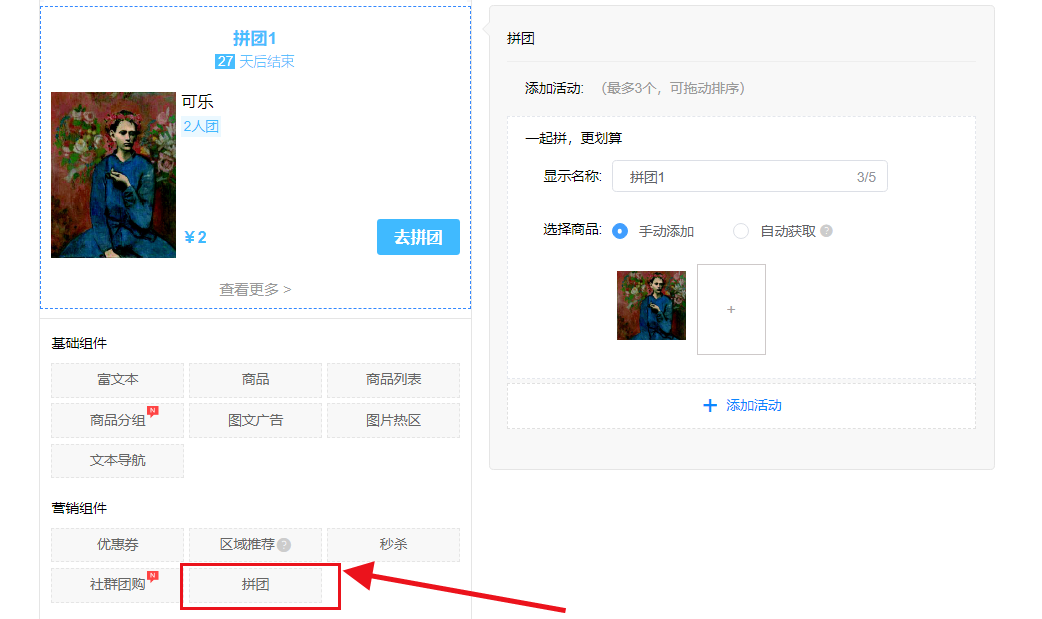Click the 可乐 product image in preview
Image resolution: width=1042 pixels, height=619 pixels.
pos(114,175)
